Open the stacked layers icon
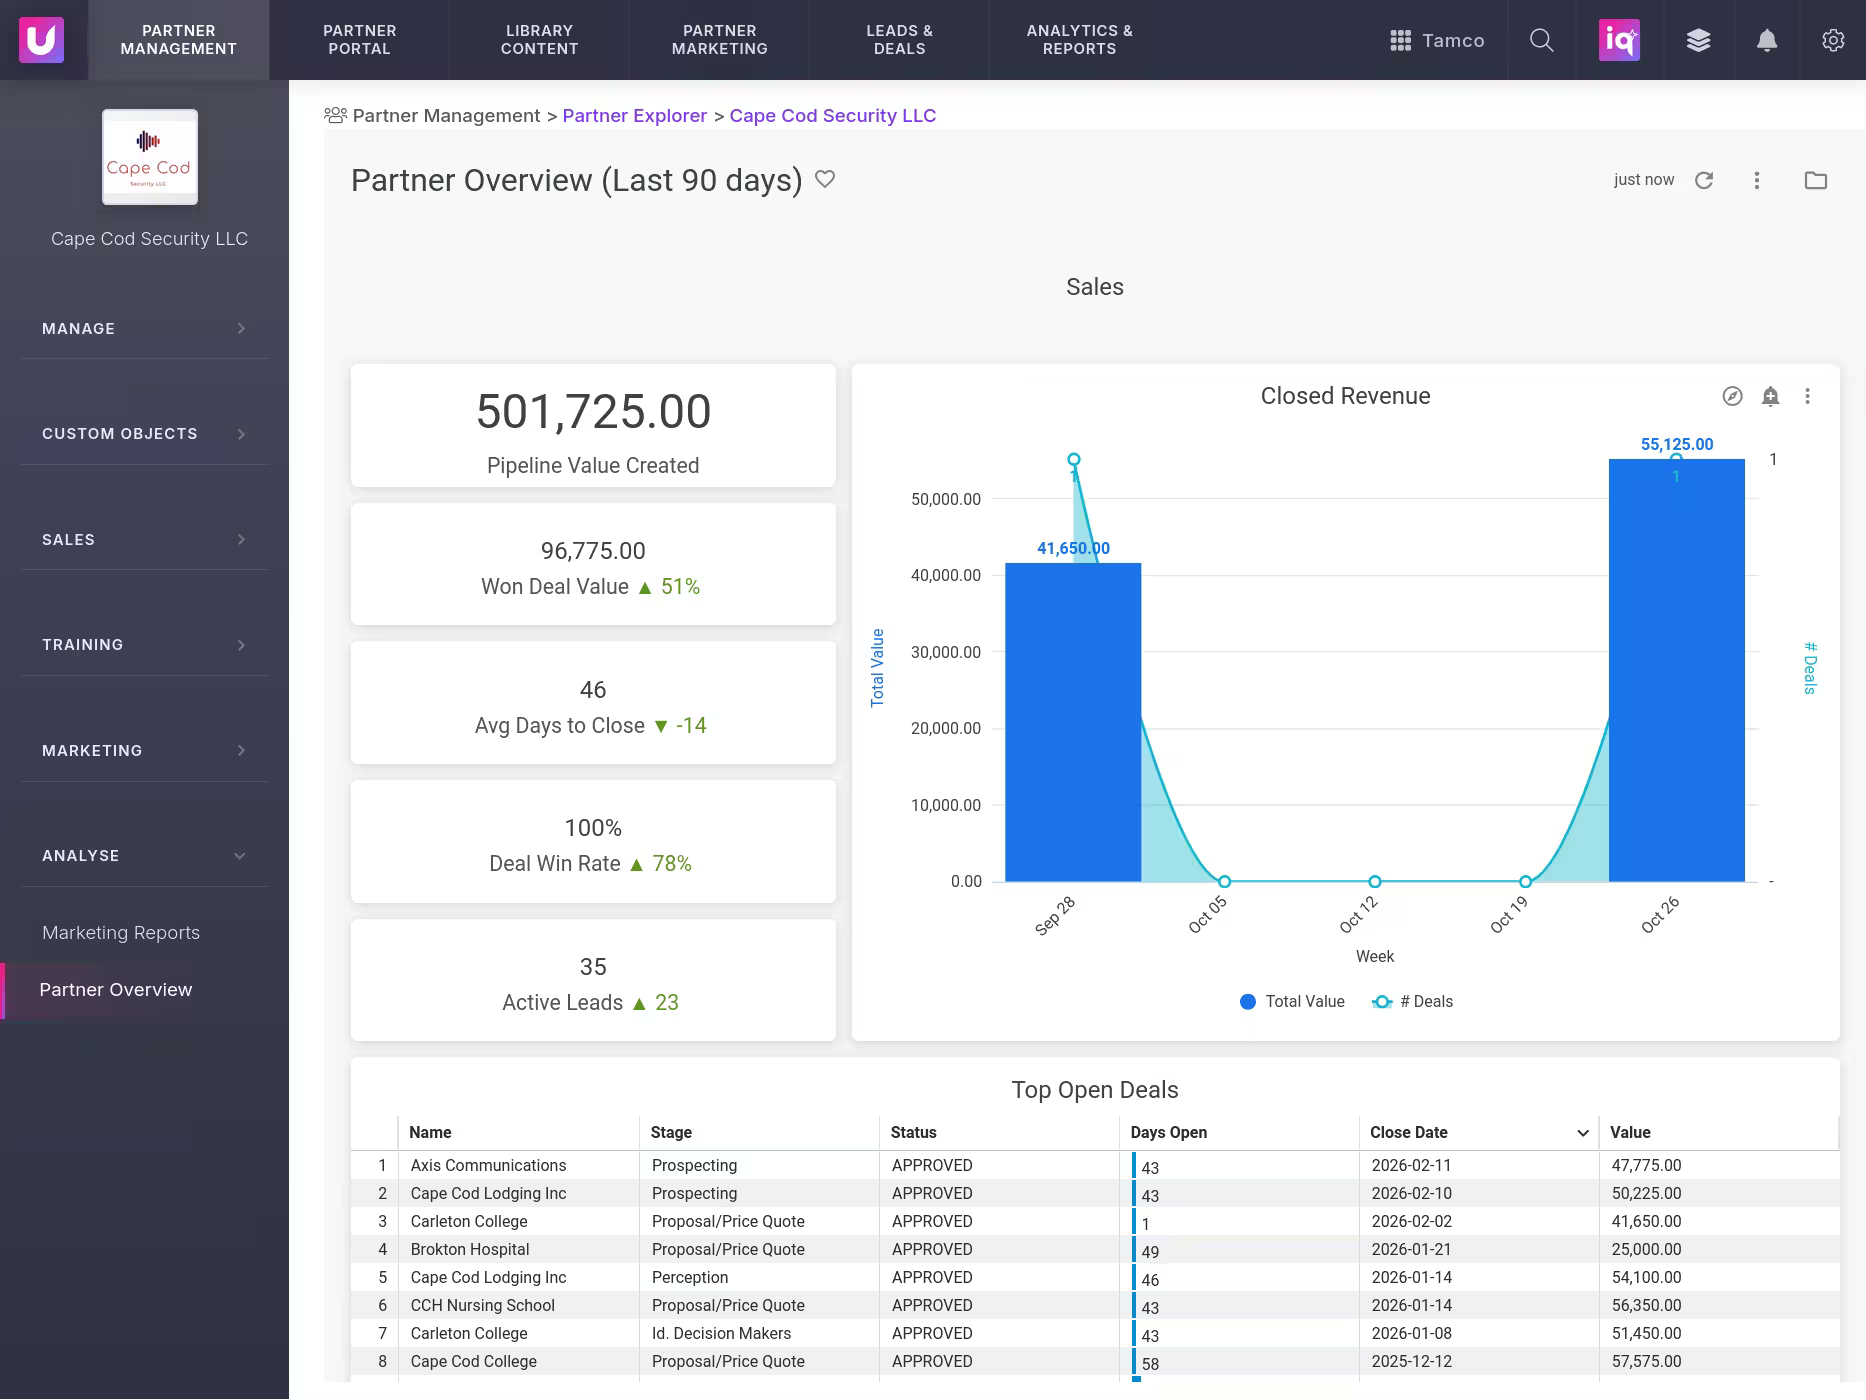This screenshot has width=1866, height=1400. [x=1698, y=40]
